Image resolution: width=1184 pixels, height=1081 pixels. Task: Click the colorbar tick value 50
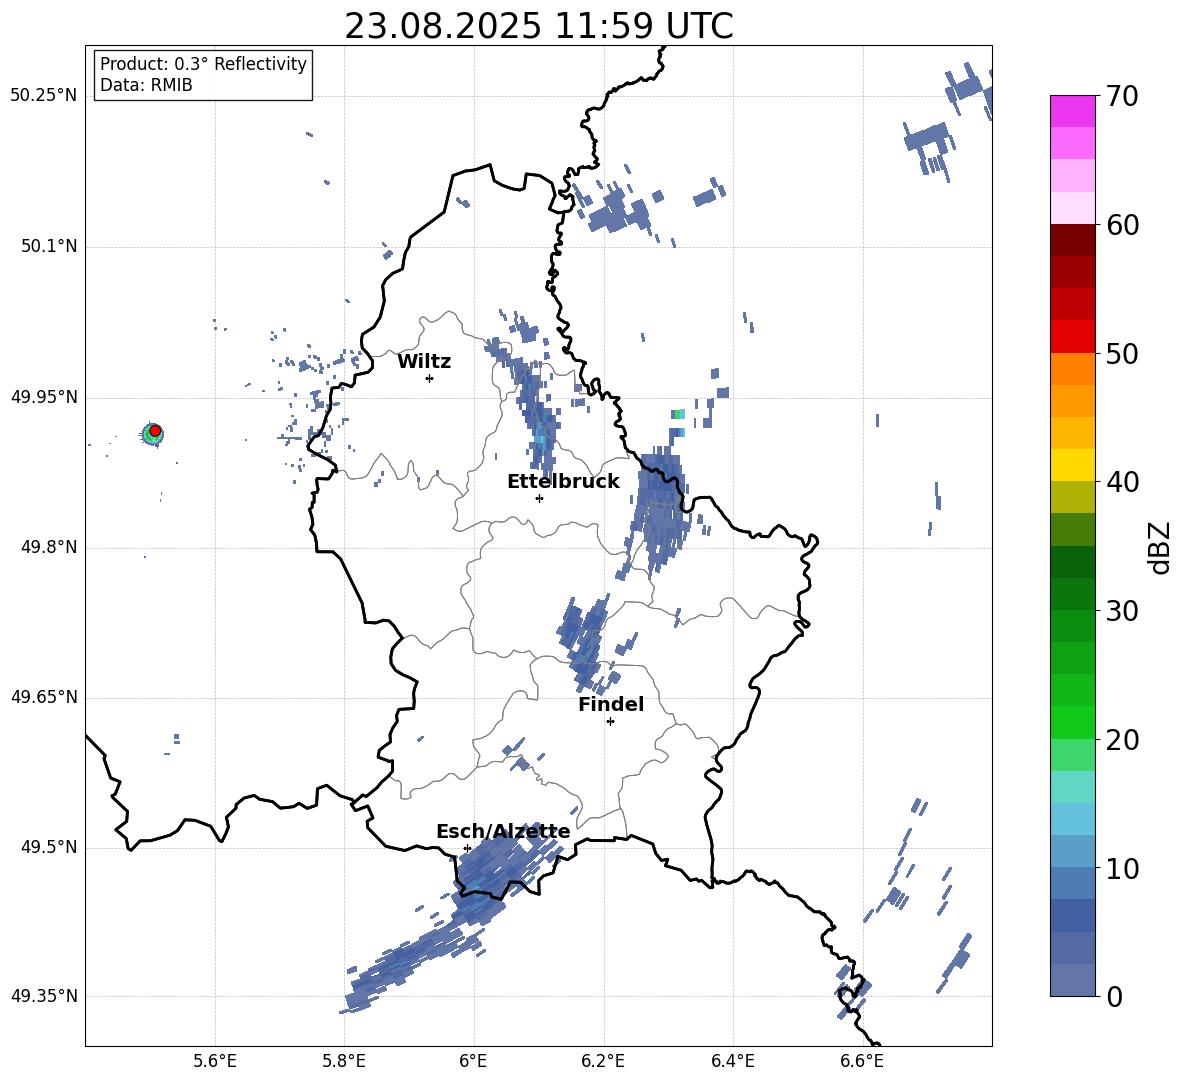pos(1121,353)
